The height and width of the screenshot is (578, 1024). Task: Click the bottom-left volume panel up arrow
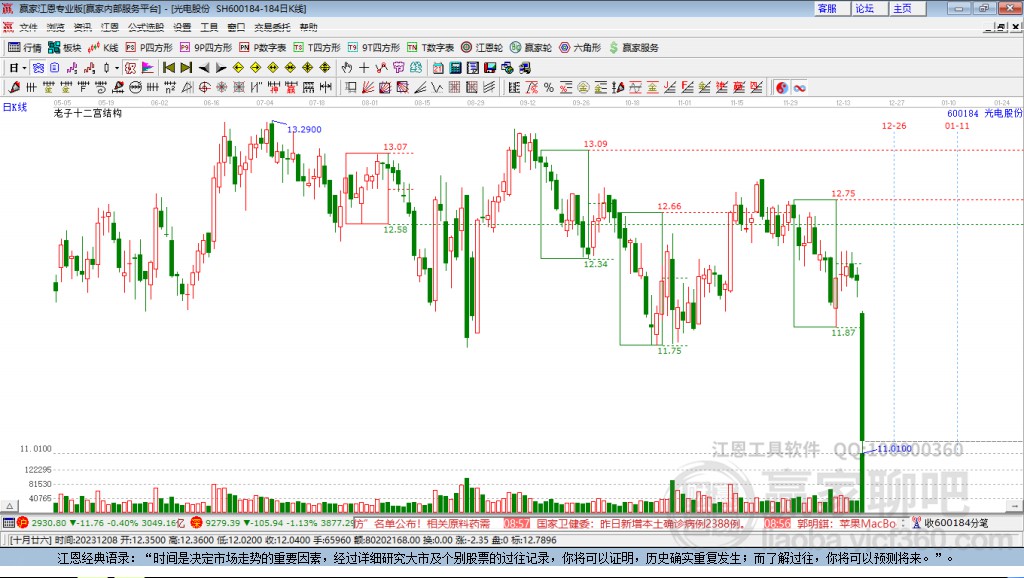pyautogui.click(x=9, y=506)
